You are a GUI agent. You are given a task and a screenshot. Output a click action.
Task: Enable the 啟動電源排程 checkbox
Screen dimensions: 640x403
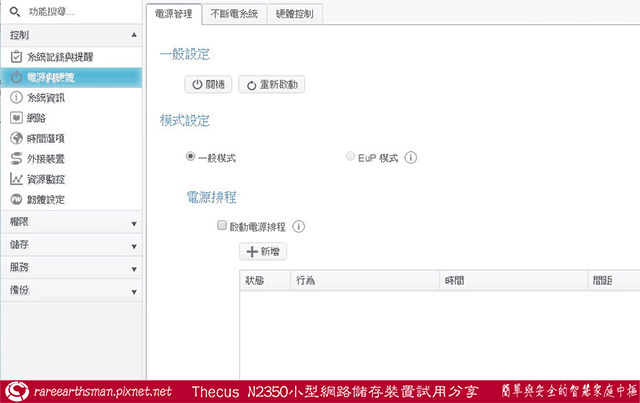[222, 227]
